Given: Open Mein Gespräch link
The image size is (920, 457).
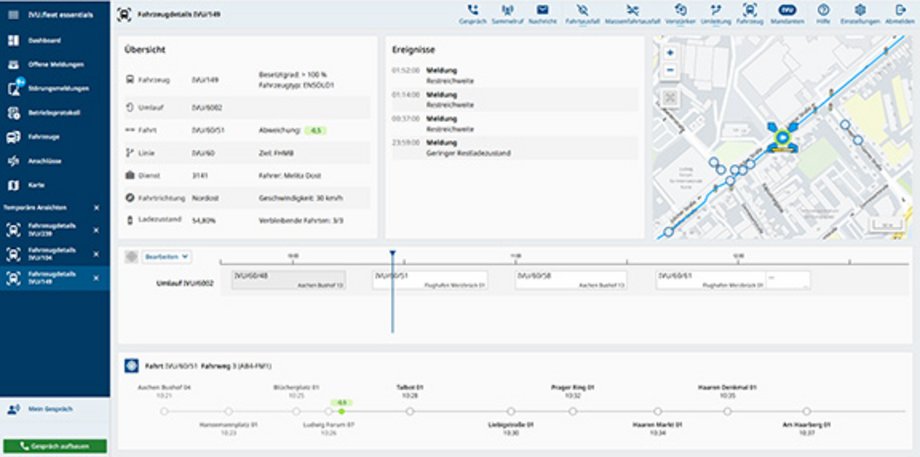Looking at the screenshot, I should (x=50, y=409).
